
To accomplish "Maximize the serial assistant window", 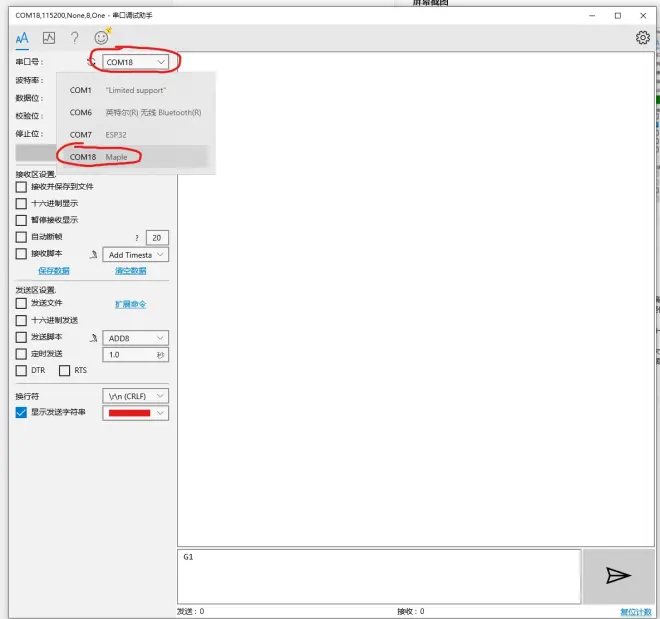I will click(x=617, y=16).
